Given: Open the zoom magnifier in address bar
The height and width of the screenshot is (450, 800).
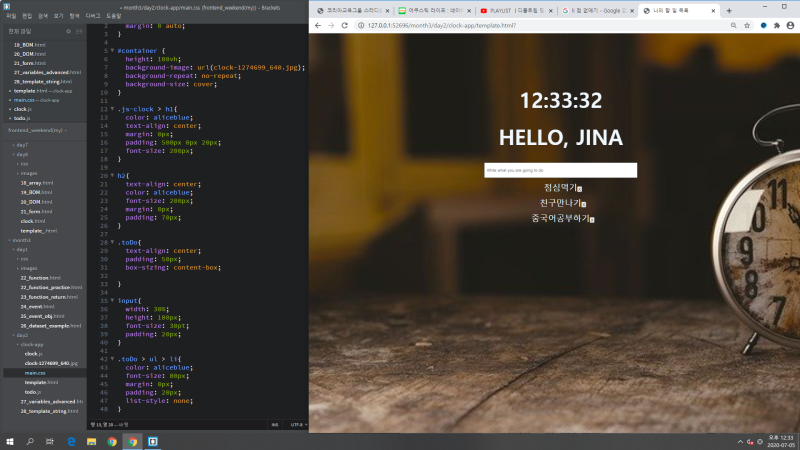Looking at the screenshot, I should [733, 25].
